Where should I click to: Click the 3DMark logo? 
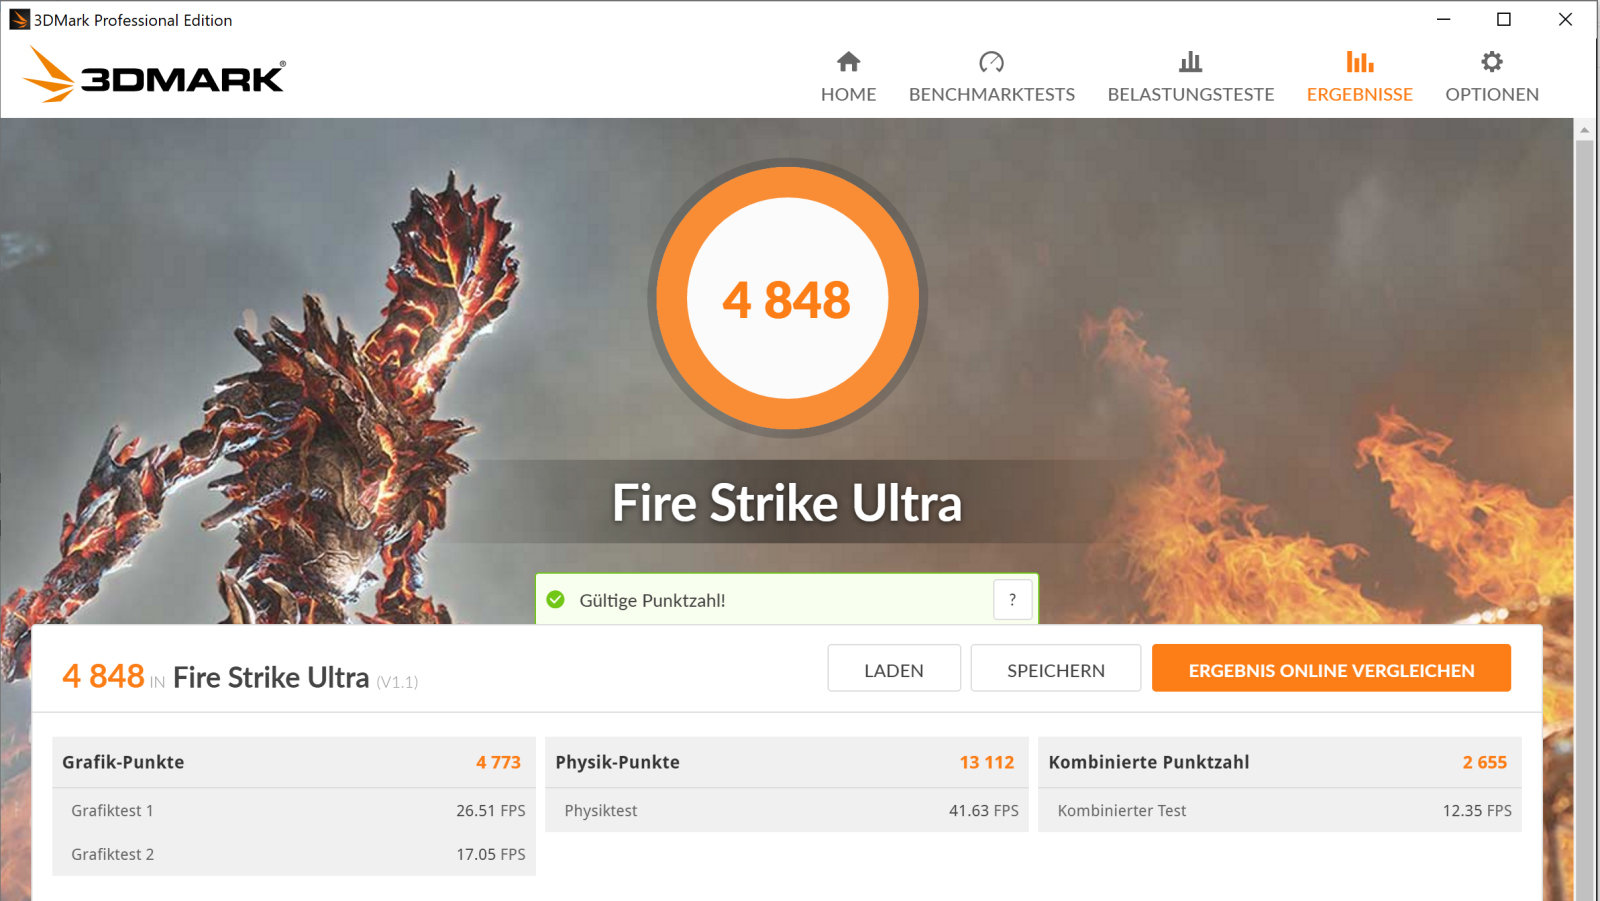point(154,75)
